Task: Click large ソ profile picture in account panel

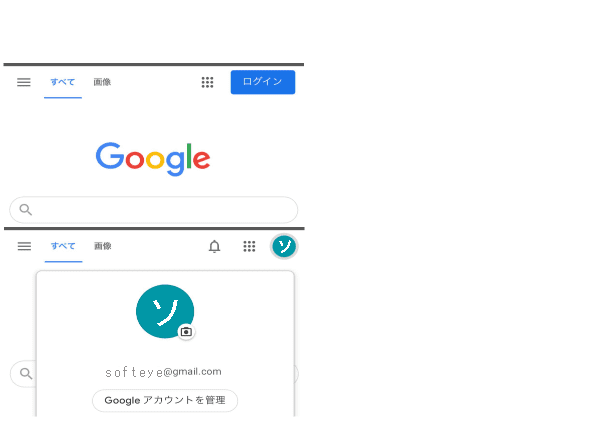Action: [165, 311]
